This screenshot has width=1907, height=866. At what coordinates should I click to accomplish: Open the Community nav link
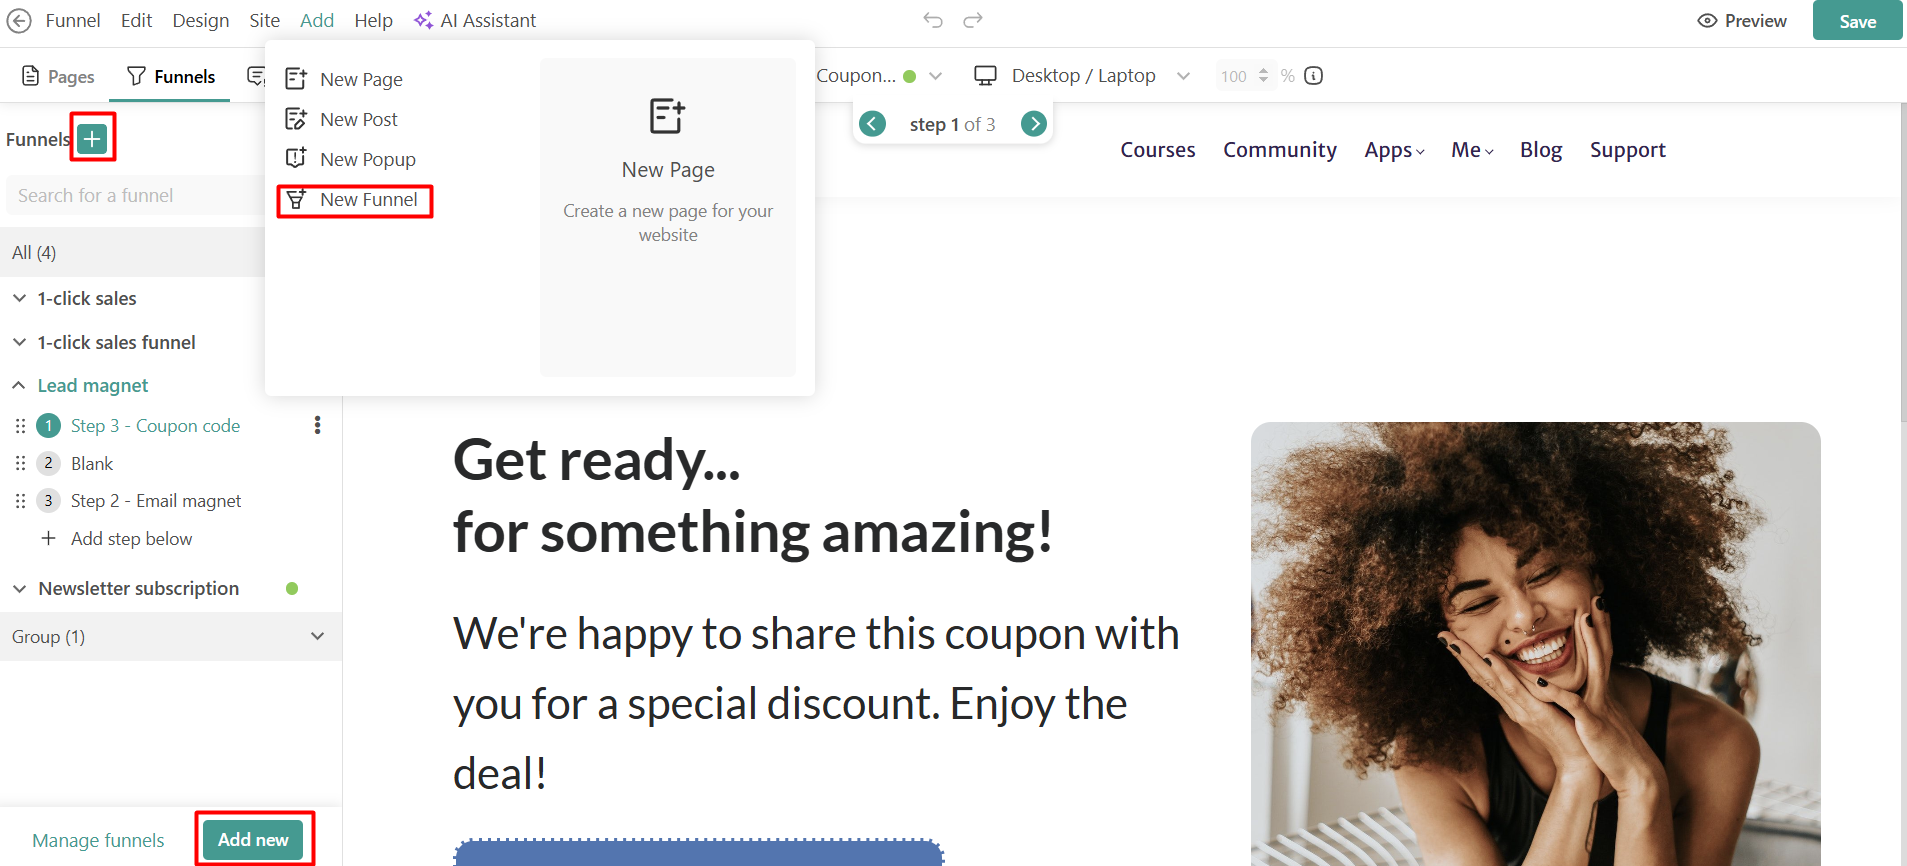tap(1280, 150)
